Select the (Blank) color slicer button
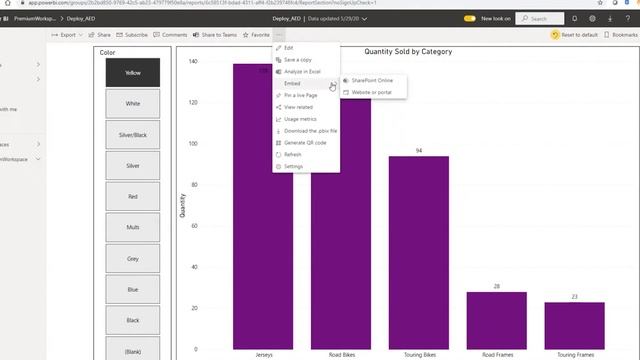Screen dimensions: 640x360 click(133, 349)
